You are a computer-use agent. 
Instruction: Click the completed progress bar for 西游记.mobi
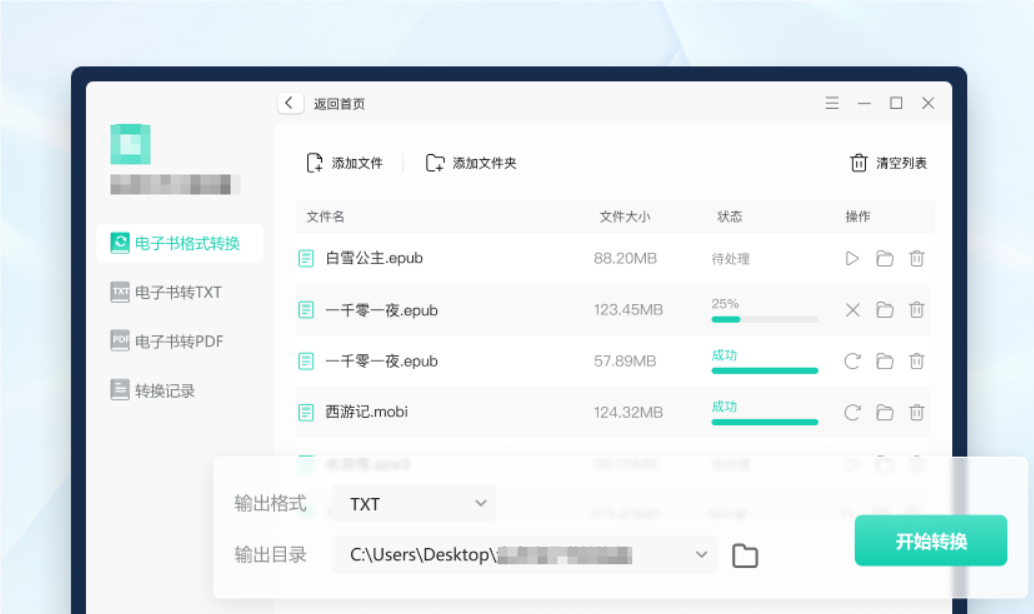764,422
